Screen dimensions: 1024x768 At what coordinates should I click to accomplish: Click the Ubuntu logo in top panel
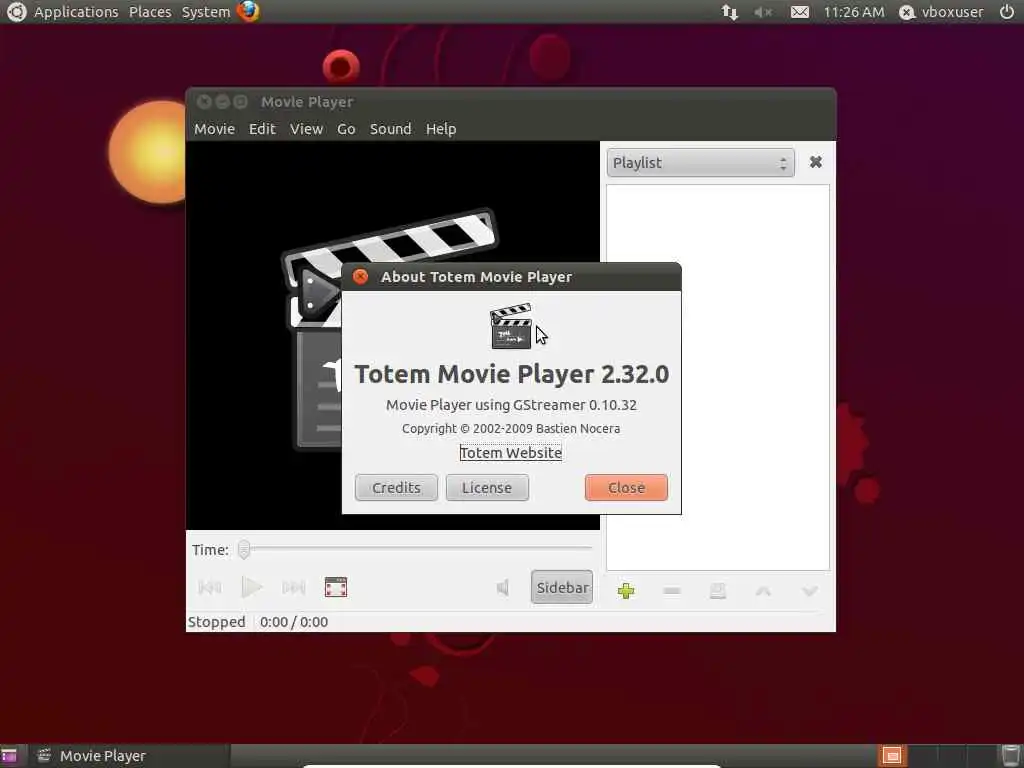(x=16, y=12)
